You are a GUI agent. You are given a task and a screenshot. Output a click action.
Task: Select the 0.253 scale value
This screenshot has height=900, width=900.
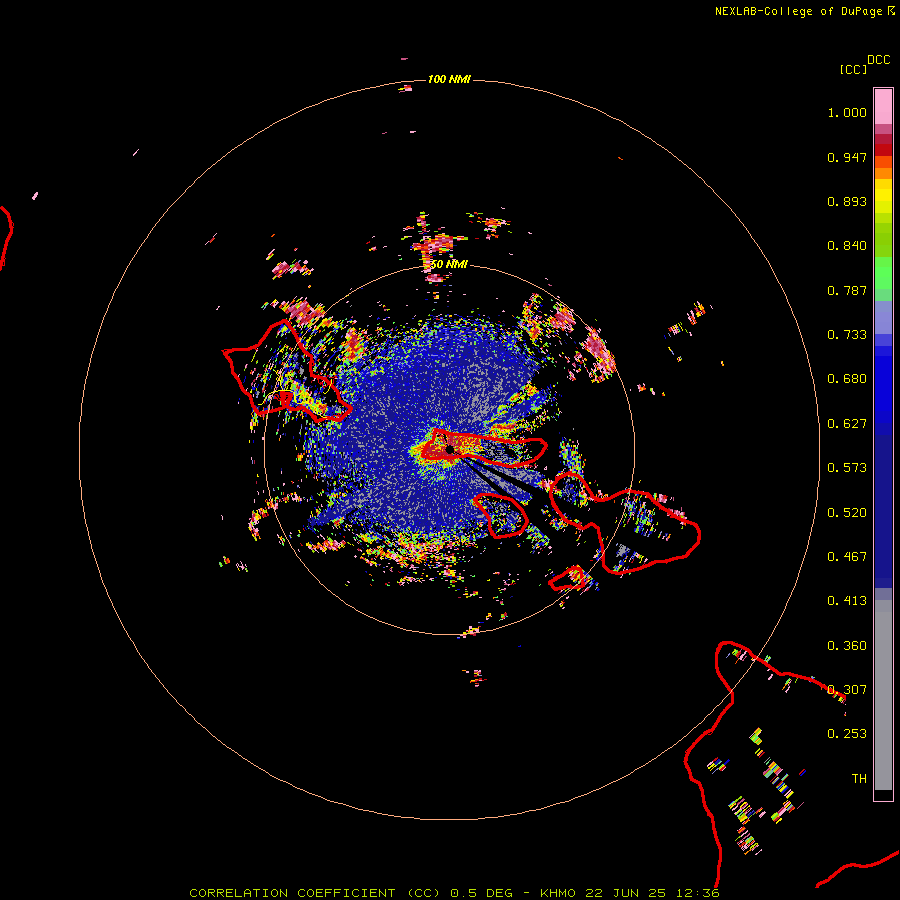click(x=847, y=734)
